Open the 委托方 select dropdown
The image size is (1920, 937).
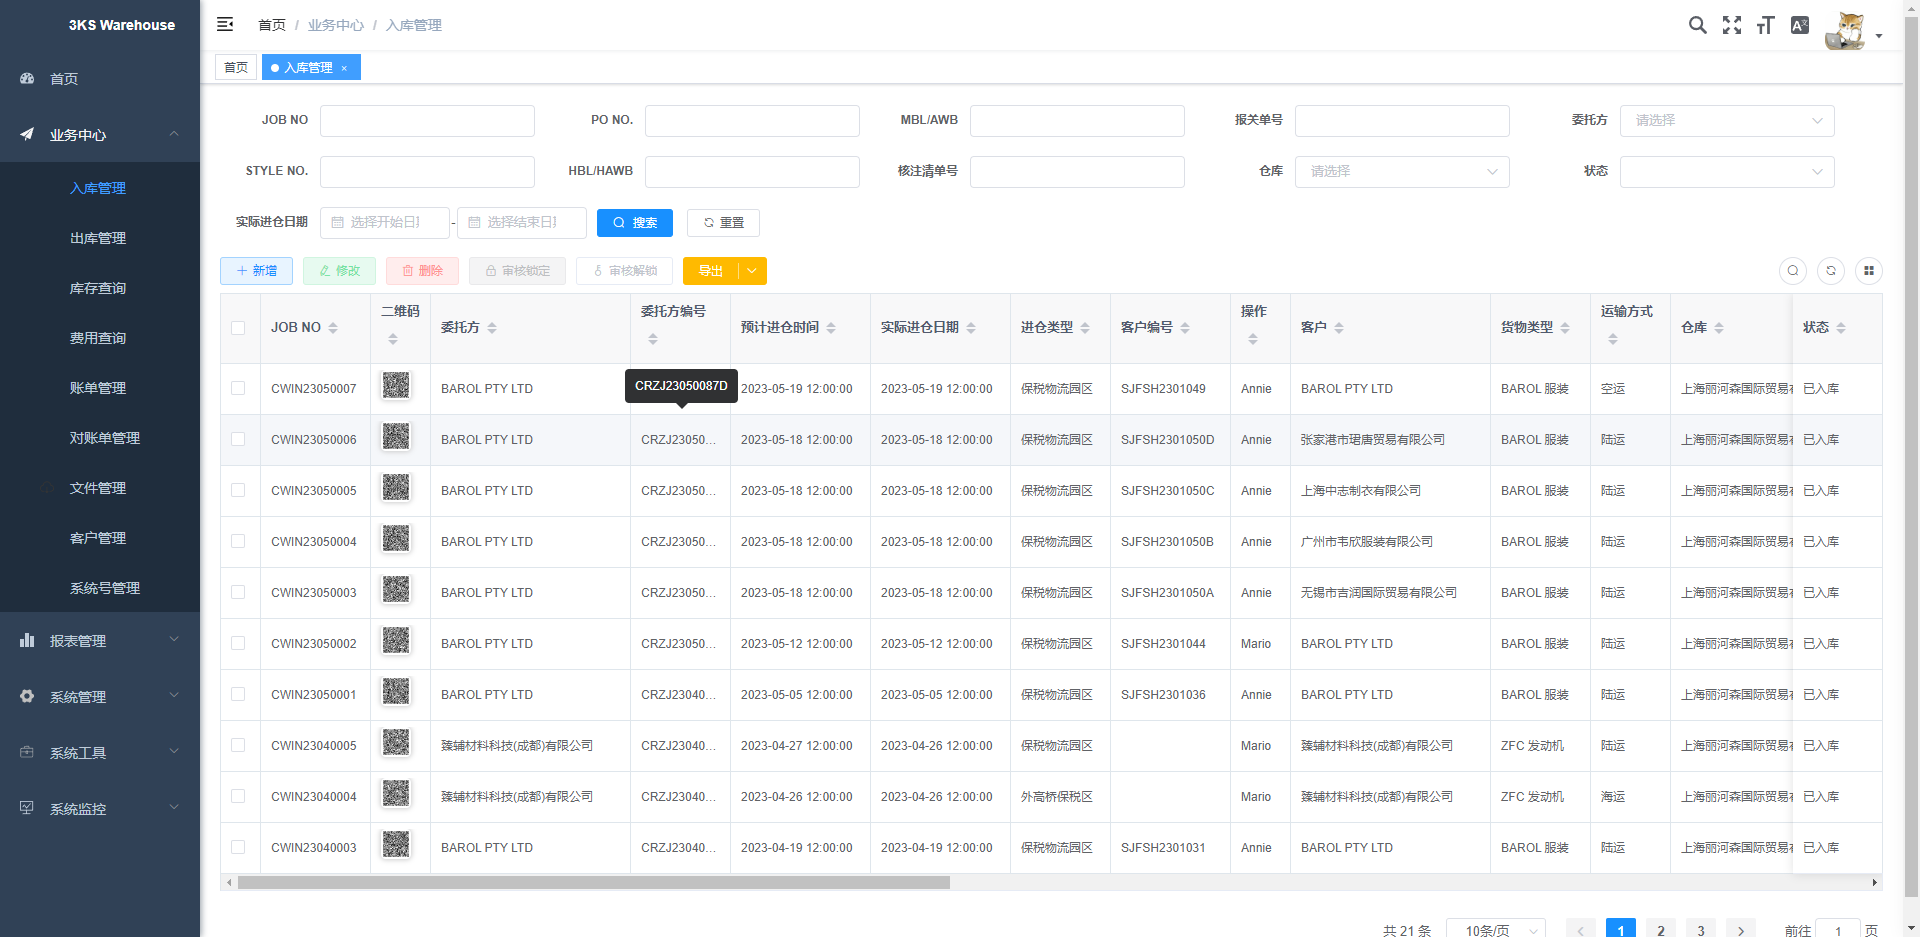point(1727,121)
